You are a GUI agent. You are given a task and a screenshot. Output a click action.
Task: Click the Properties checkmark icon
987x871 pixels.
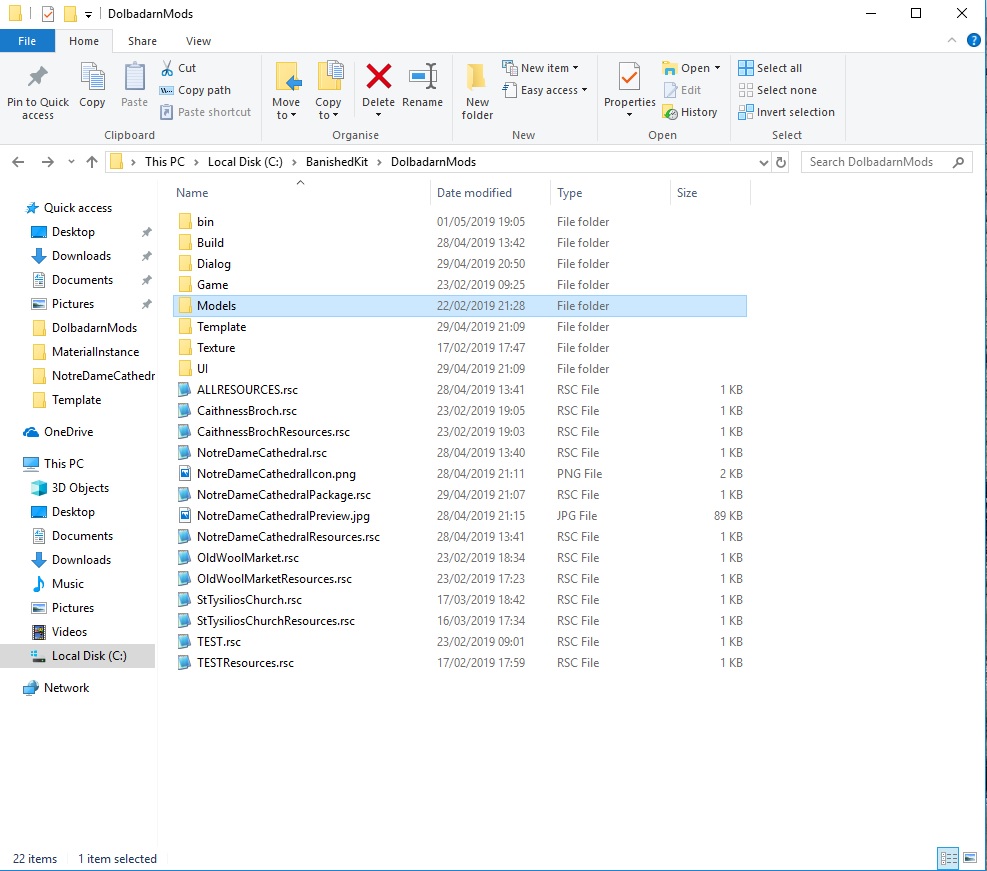[x=629, y=77]
